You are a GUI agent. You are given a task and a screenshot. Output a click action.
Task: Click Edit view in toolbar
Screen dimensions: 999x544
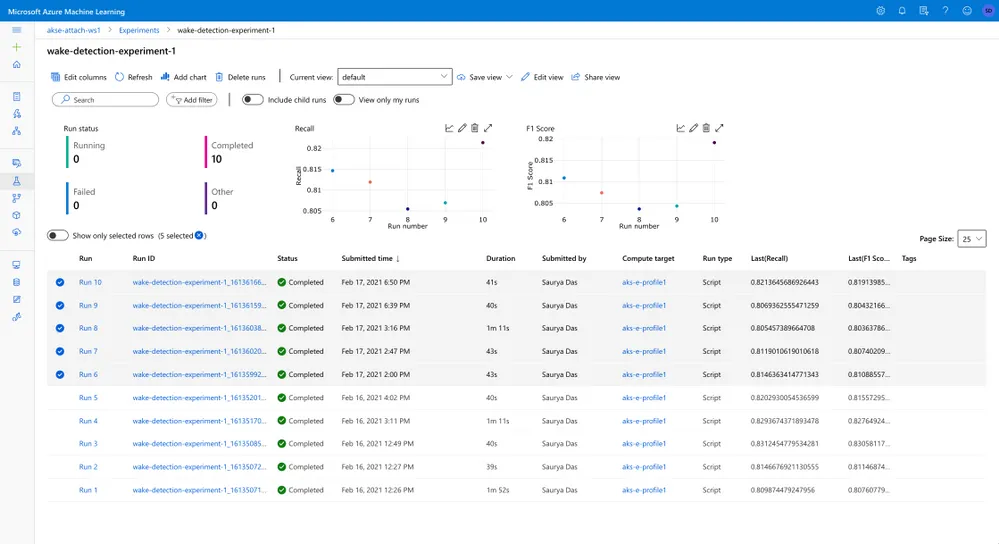point(542,77)
